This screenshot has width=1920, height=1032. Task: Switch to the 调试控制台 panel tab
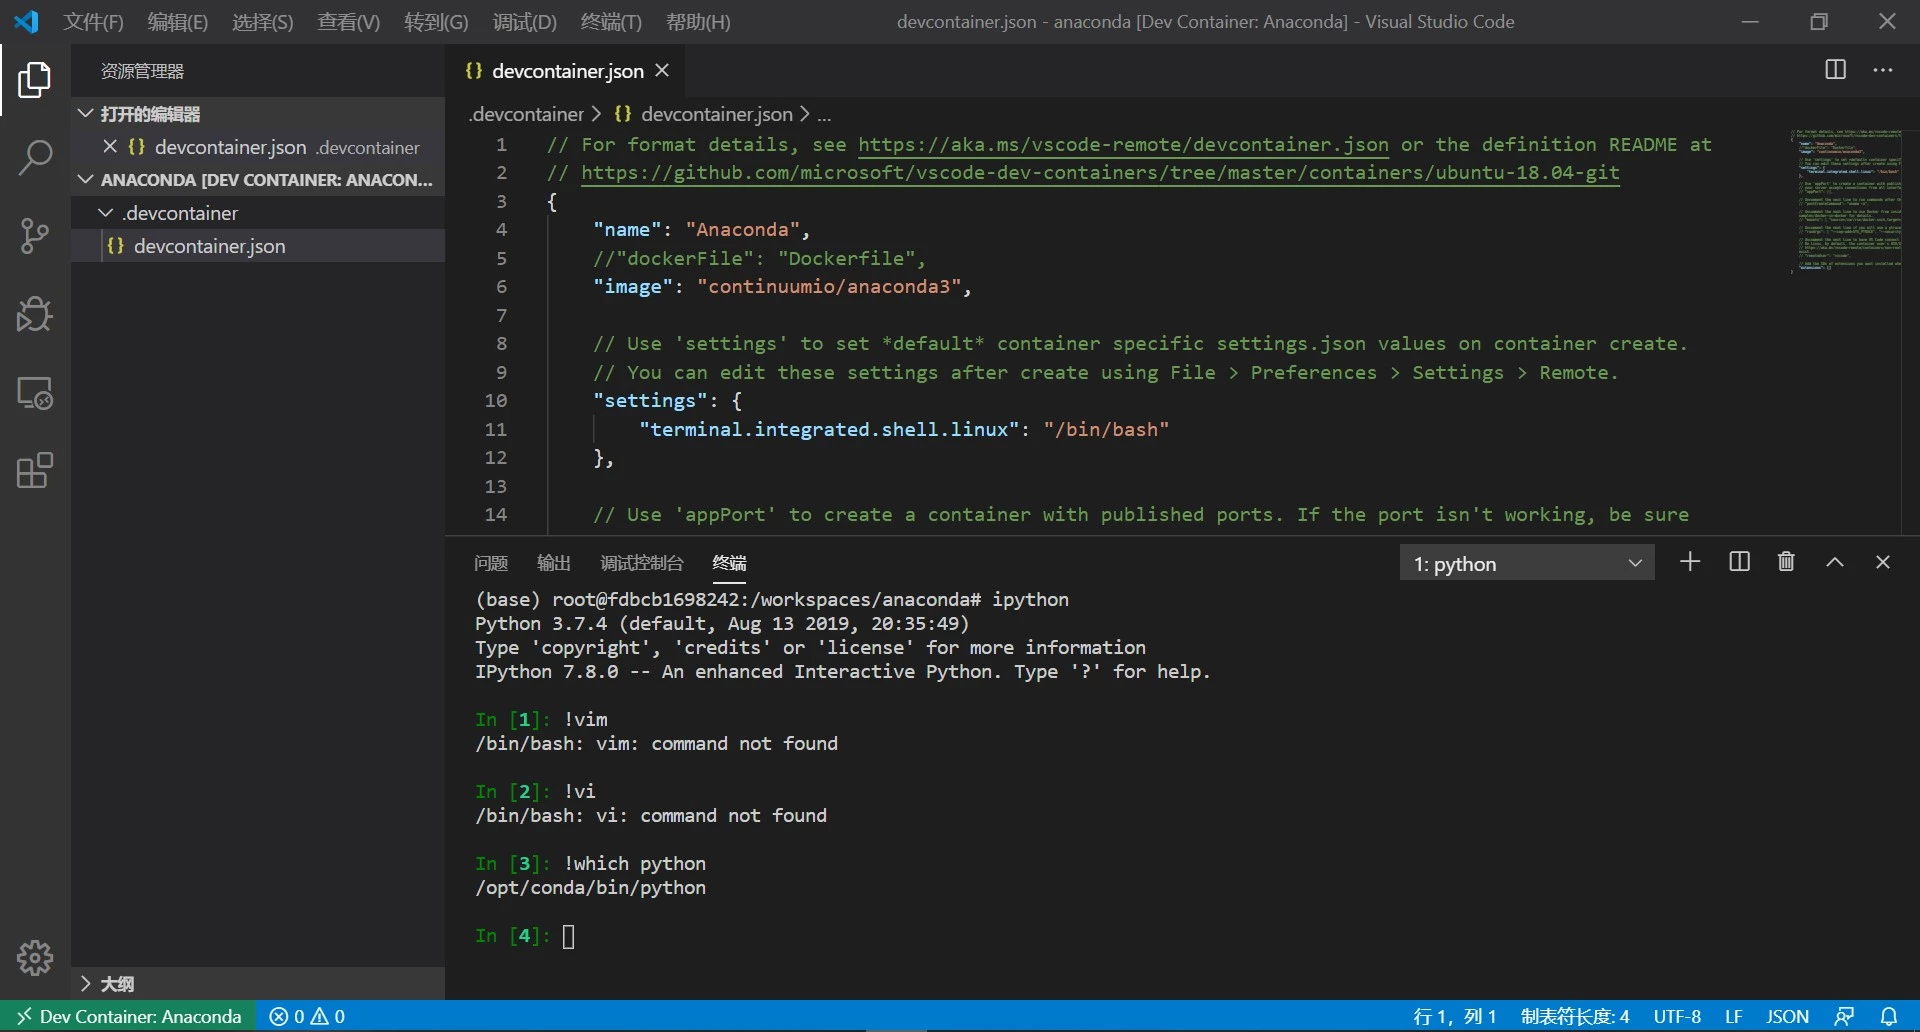coord(642,563)
